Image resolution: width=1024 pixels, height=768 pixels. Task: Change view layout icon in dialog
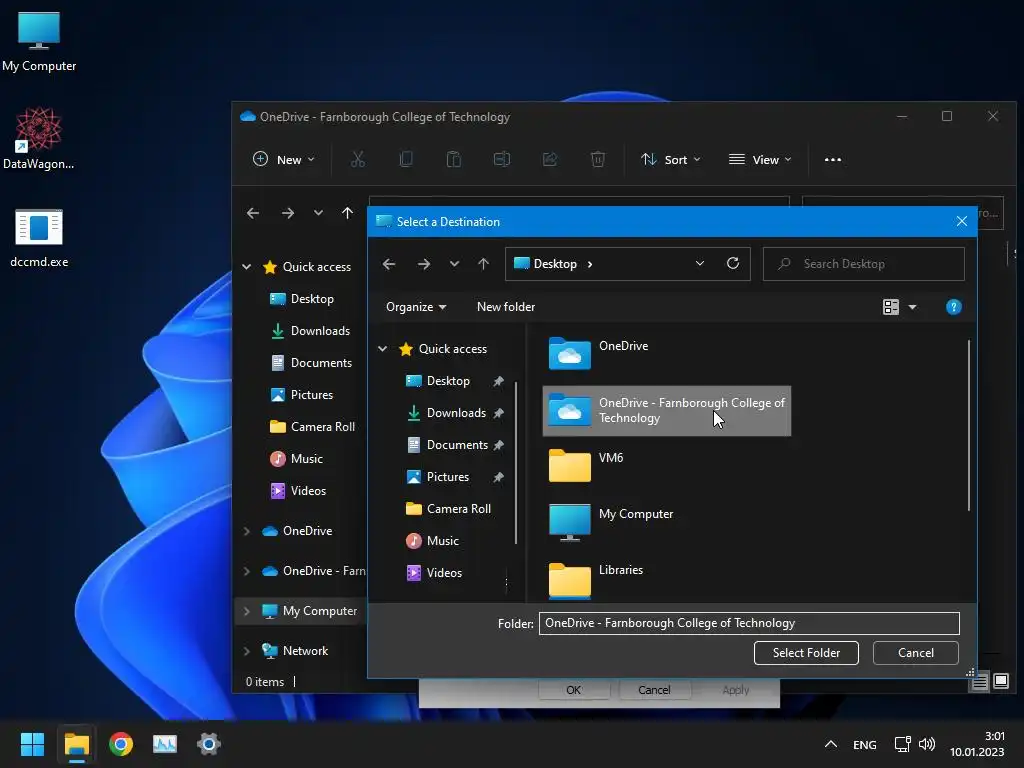click(x=891, y=307)
